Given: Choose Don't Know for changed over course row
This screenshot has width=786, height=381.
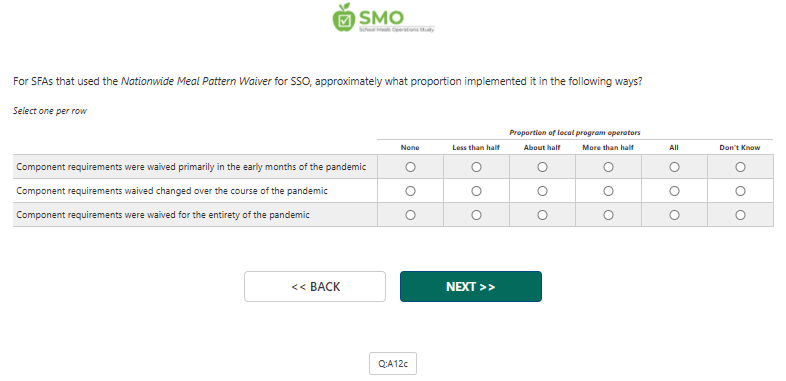Looking at the screenshot, I should [740, 191].
